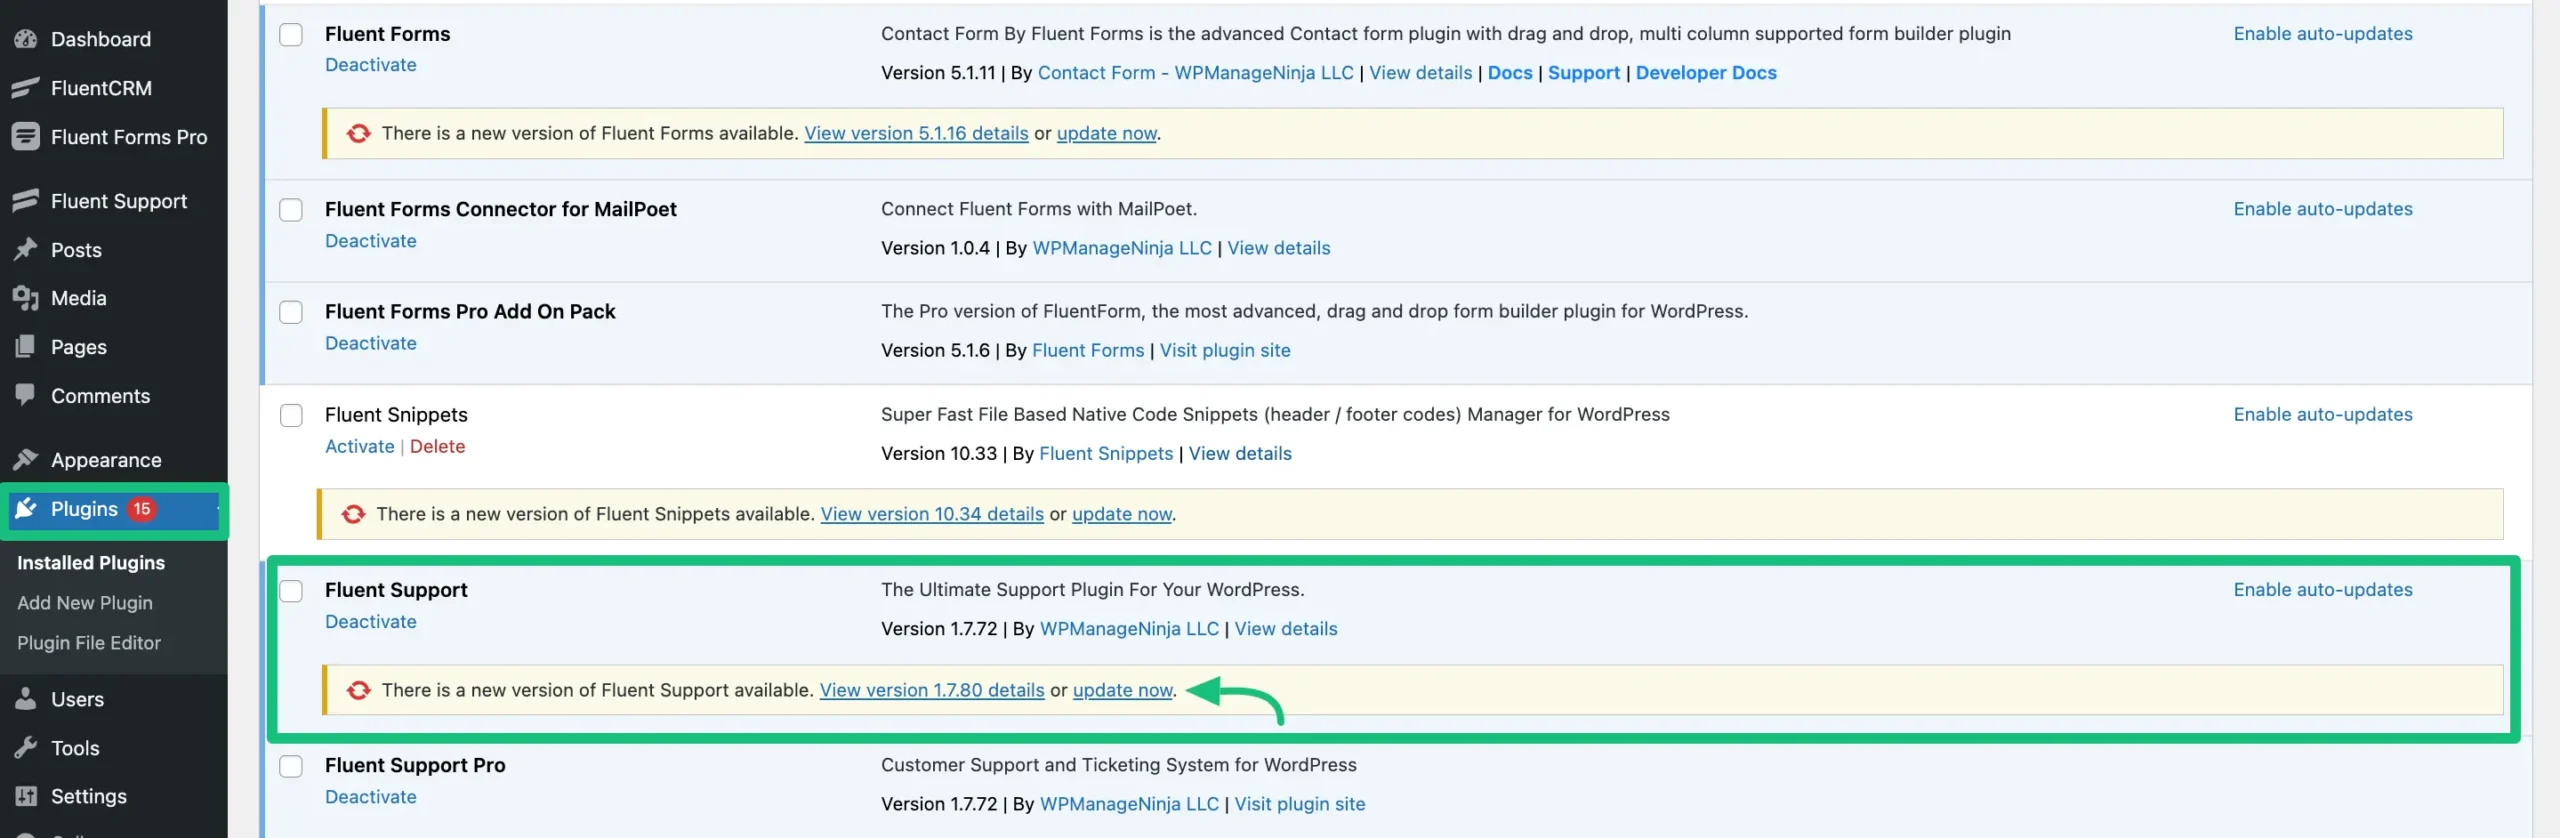
Task: Select the Appearance brush icon
Action: tap(27, 459)
